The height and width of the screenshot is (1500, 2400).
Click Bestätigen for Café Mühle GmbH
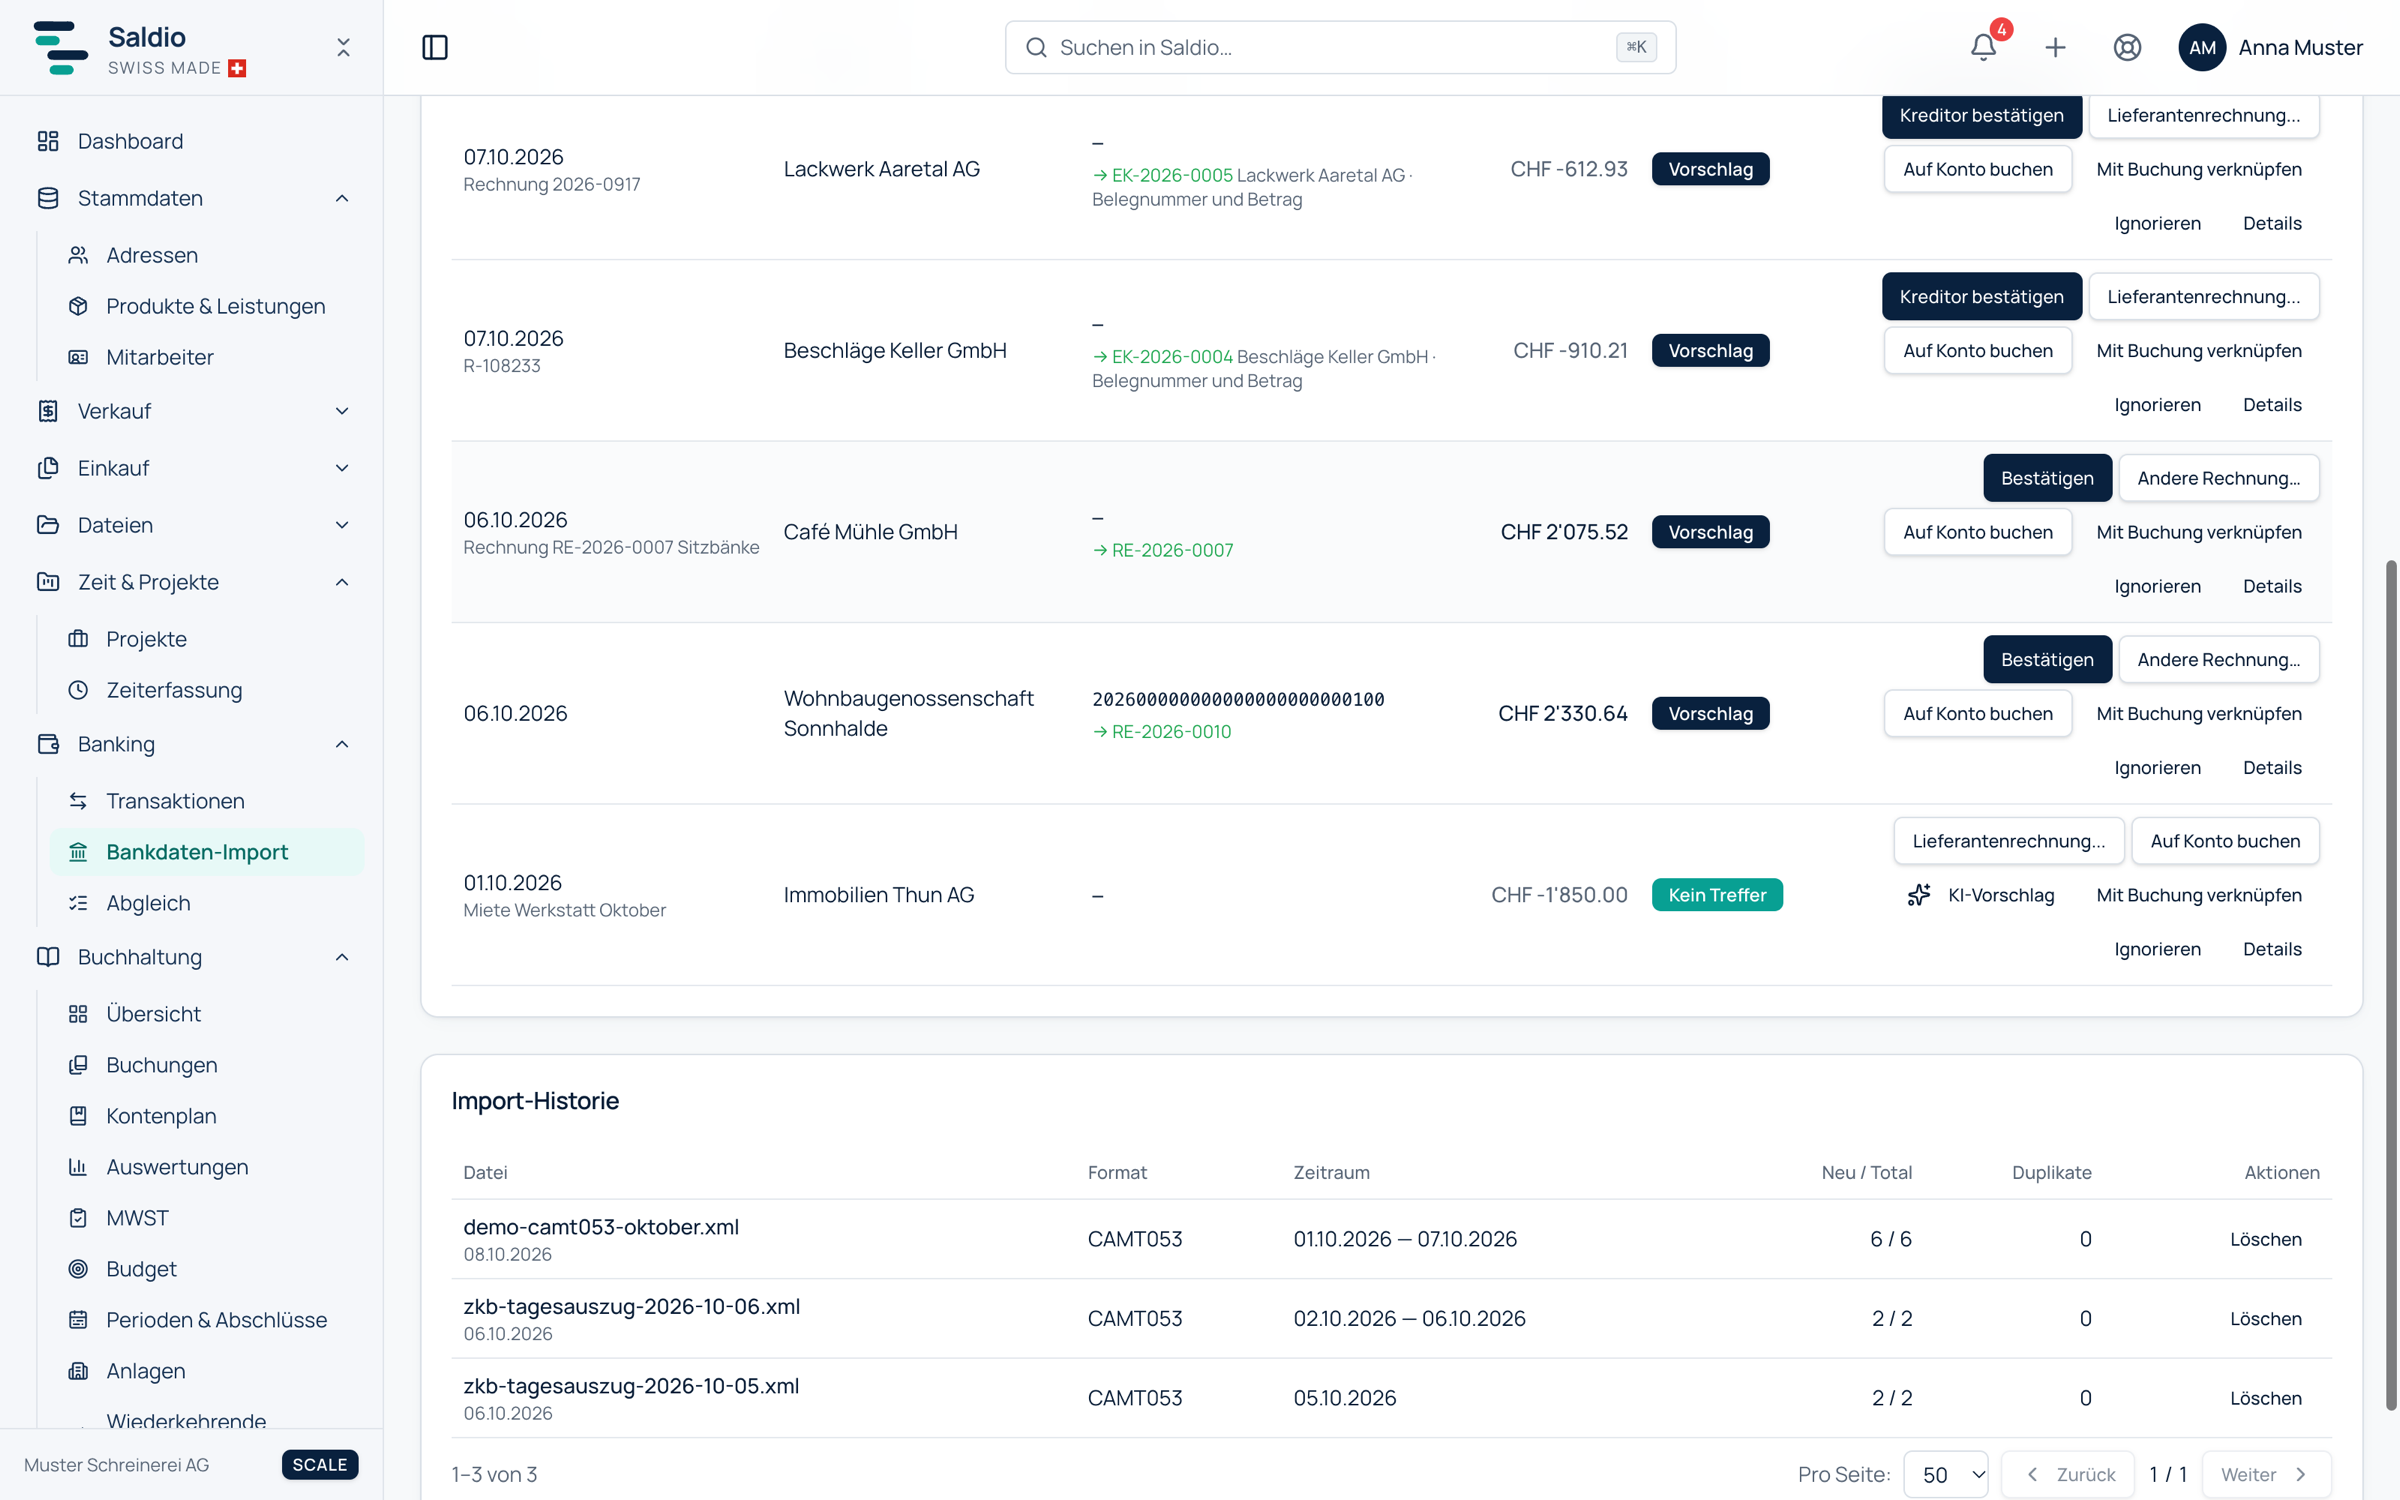tap(2047, 478)
